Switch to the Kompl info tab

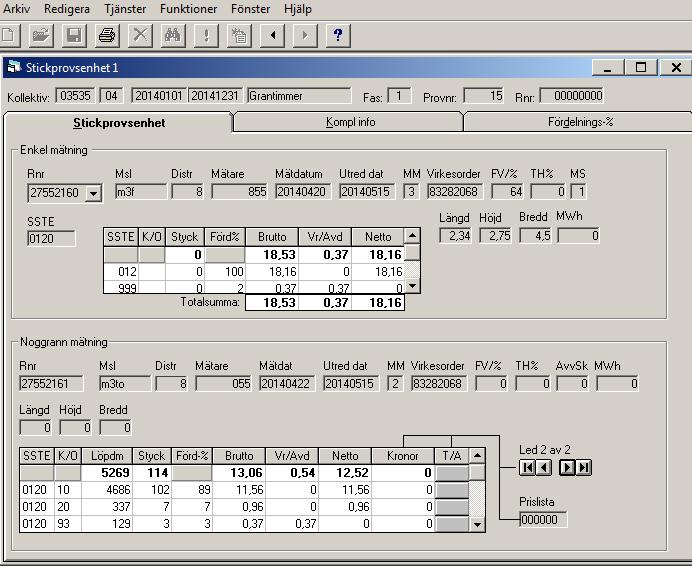point(350,122)
